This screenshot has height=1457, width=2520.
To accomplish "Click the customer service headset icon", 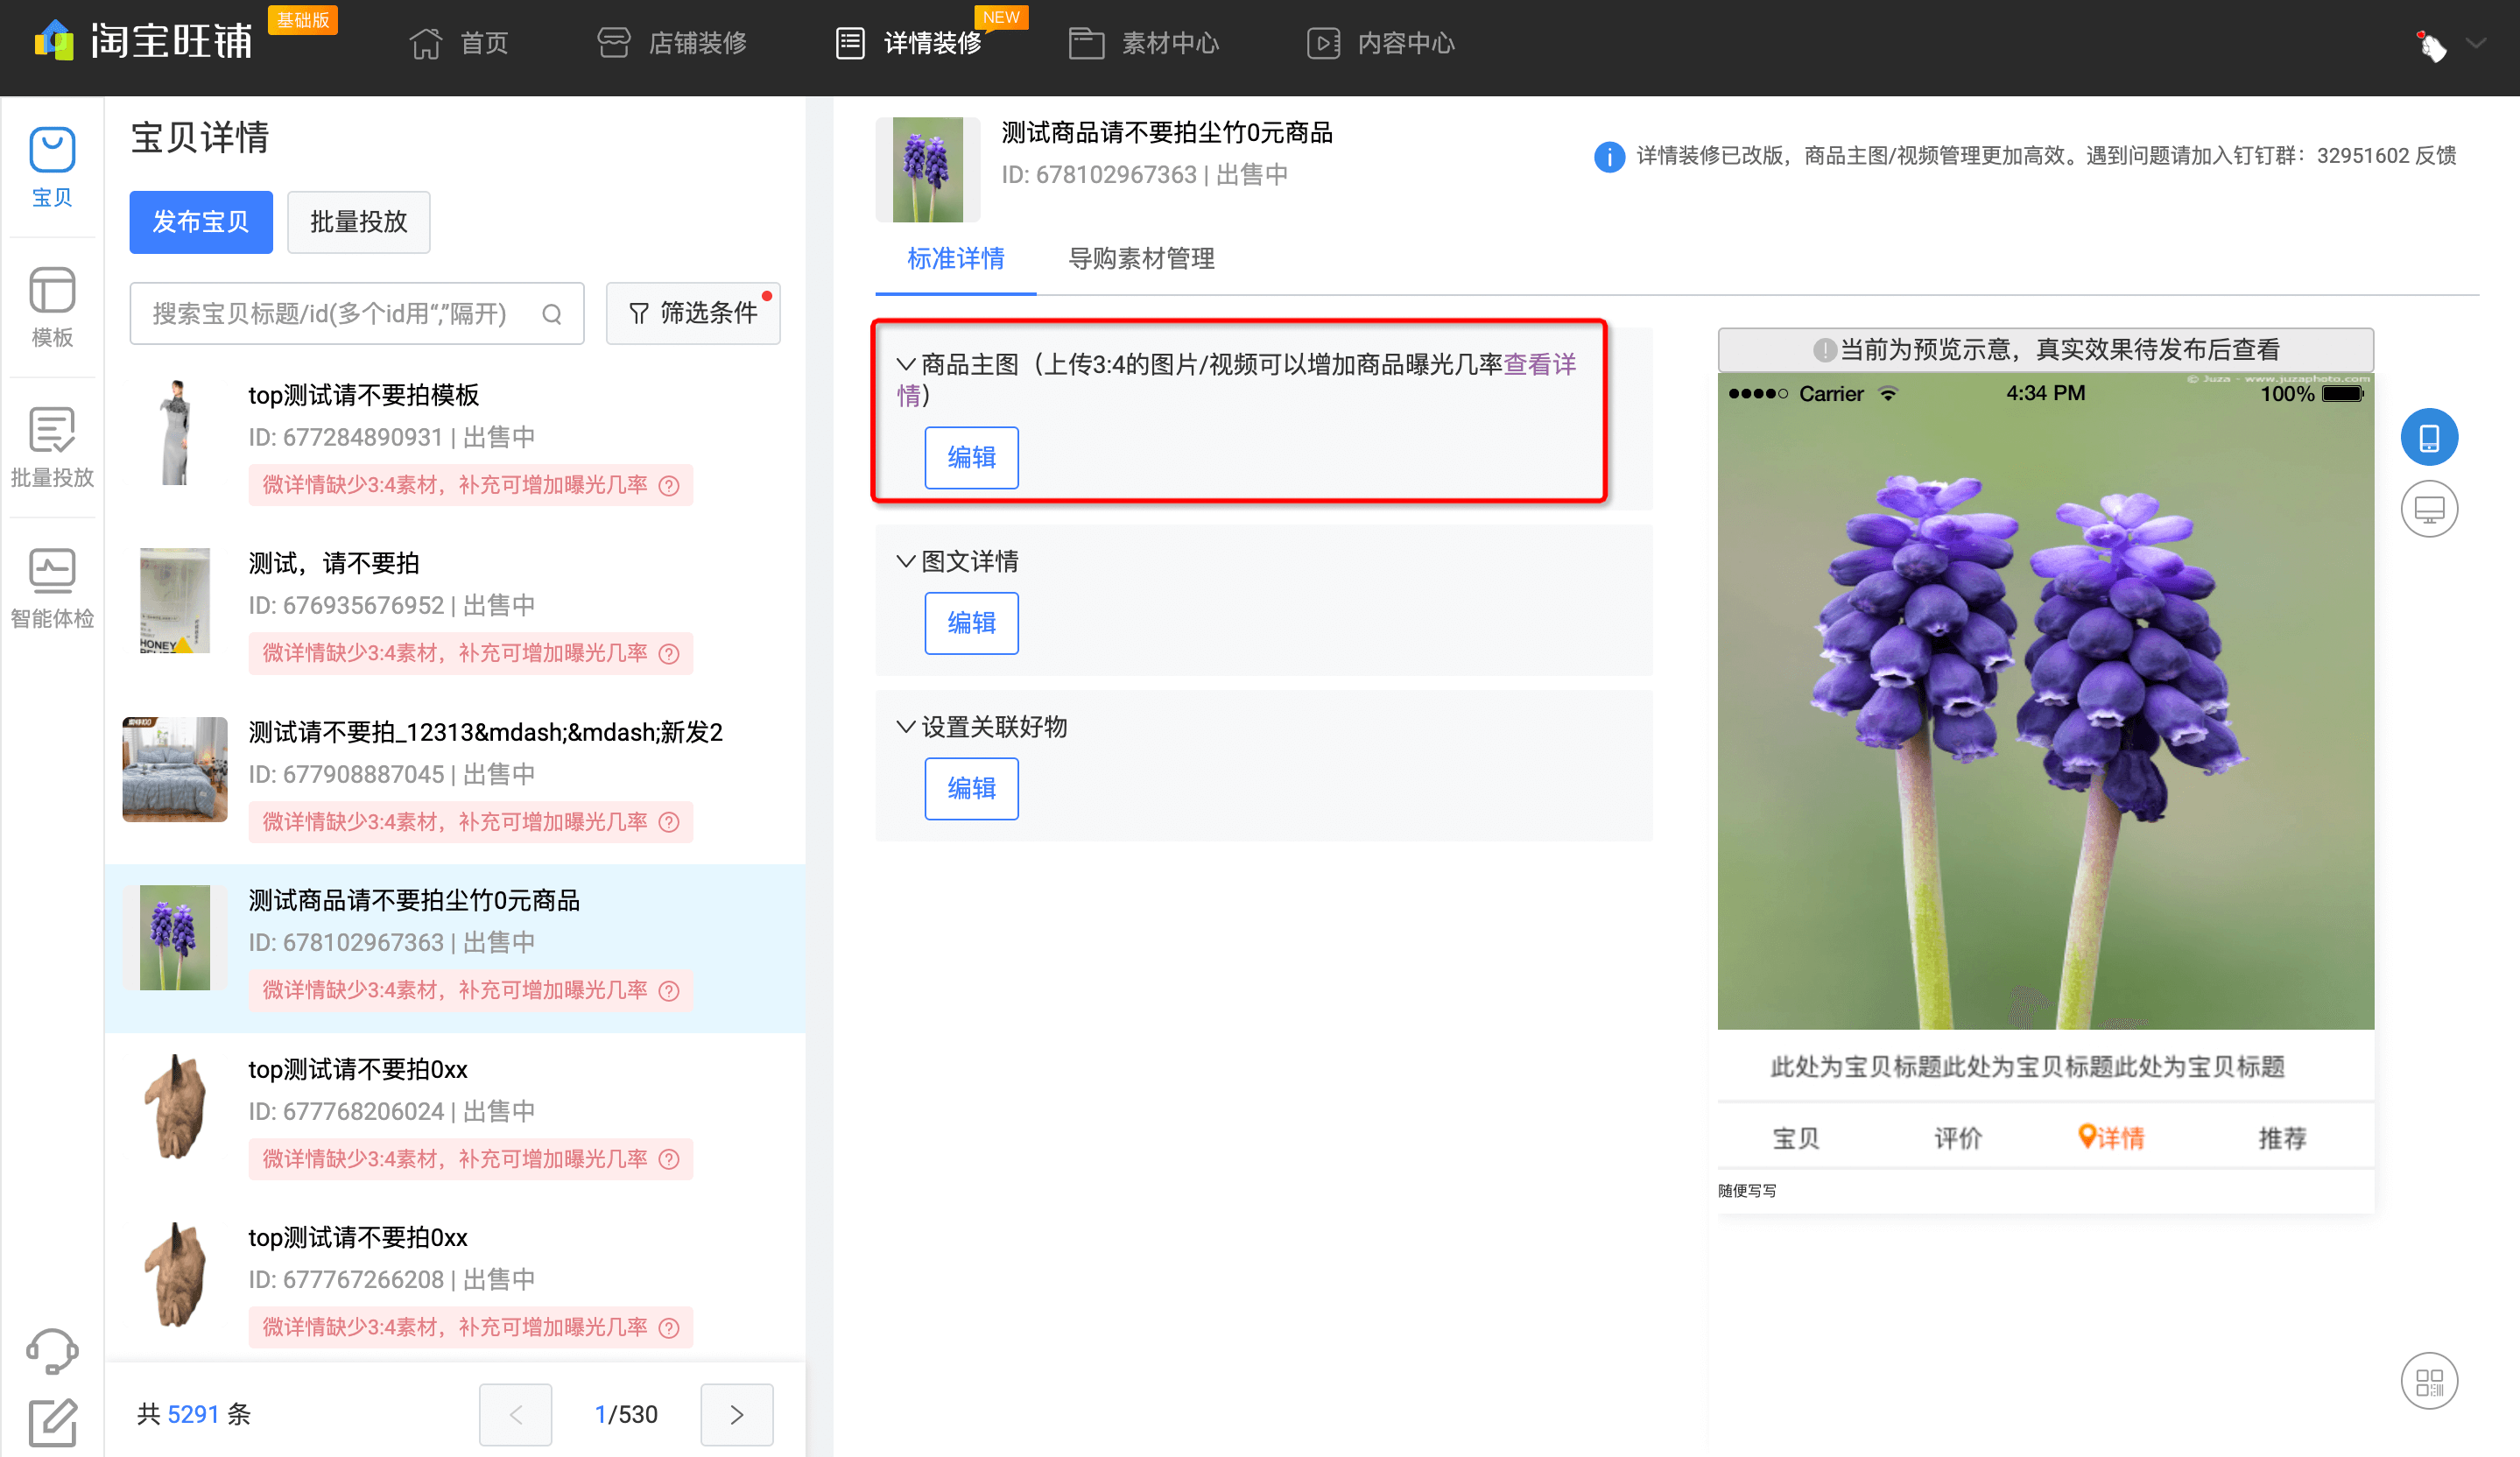I will (x=52, y=1350).
